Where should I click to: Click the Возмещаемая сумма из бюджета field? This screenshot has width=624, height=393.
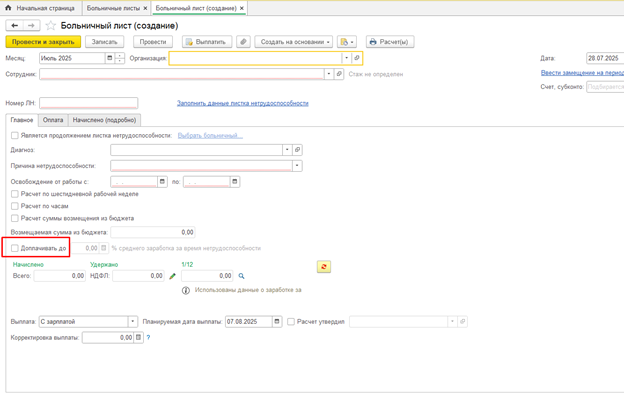[x=153, y=232]
